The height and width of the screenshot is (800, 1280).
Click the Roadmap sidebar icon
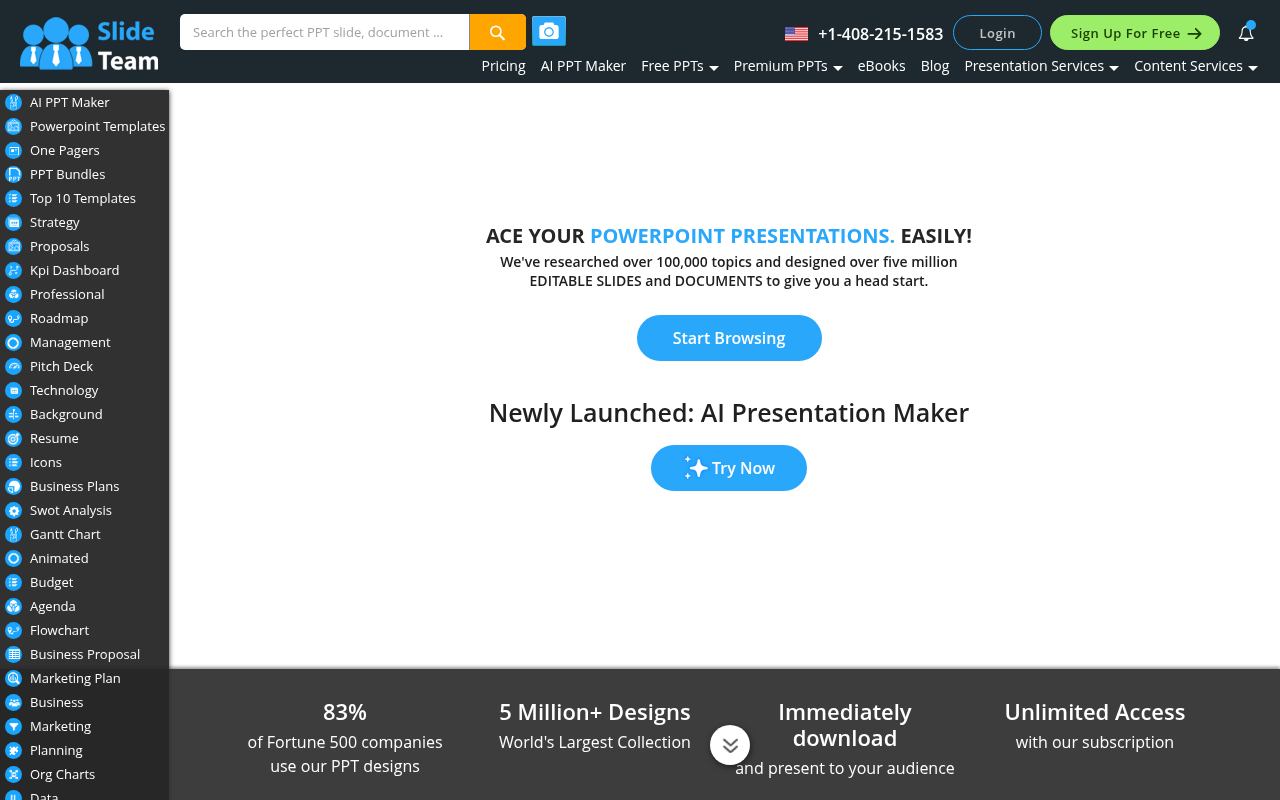pyautogui.click(x=13, y=318)
